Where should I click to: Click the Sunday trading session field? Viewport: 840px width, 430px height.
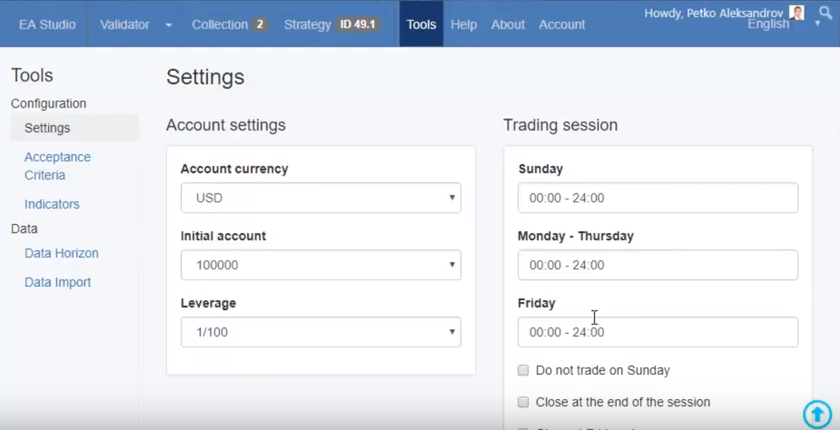click(x=657, y=198)
